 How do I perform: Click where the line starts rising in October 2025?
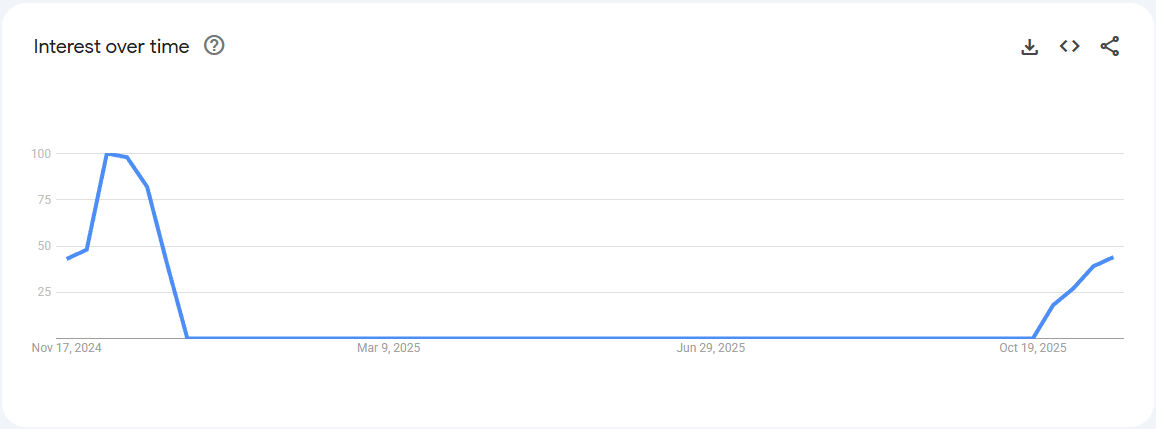click(x=1033, y=337)
